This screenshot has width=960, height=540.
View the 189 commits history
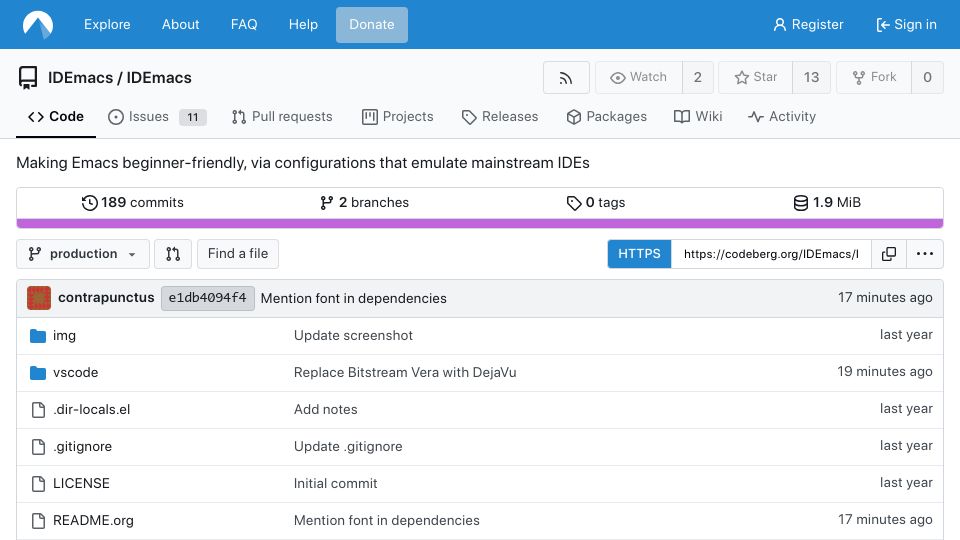point(133,203)
